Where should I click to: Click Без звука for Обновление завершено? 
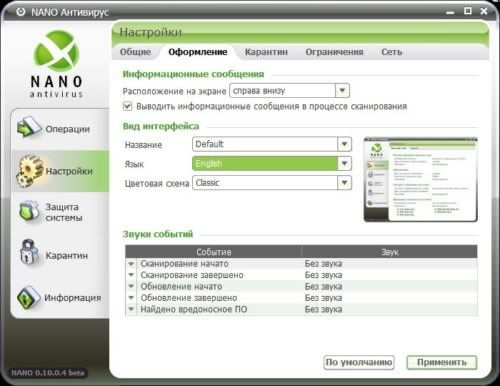[323, 298]
